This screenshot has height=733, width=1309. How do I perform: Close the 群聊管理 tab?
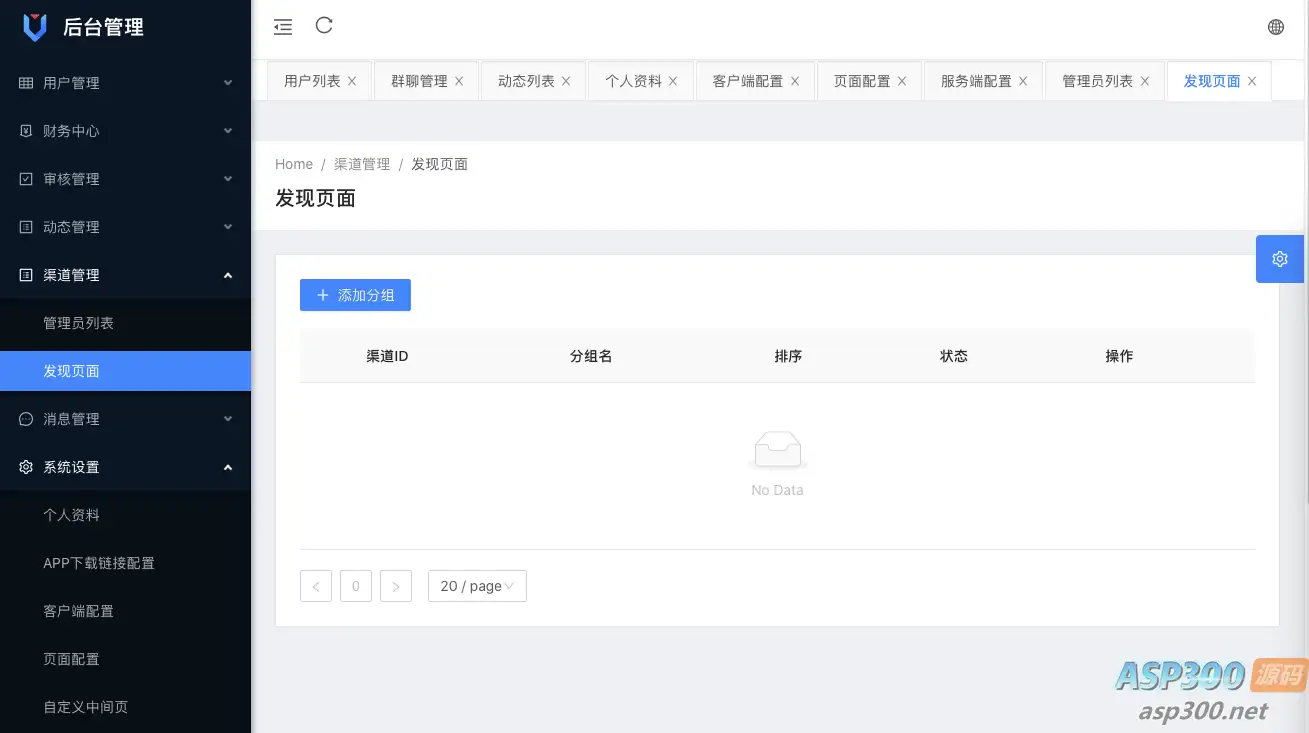pyautogui.click(x=459, y=81)
